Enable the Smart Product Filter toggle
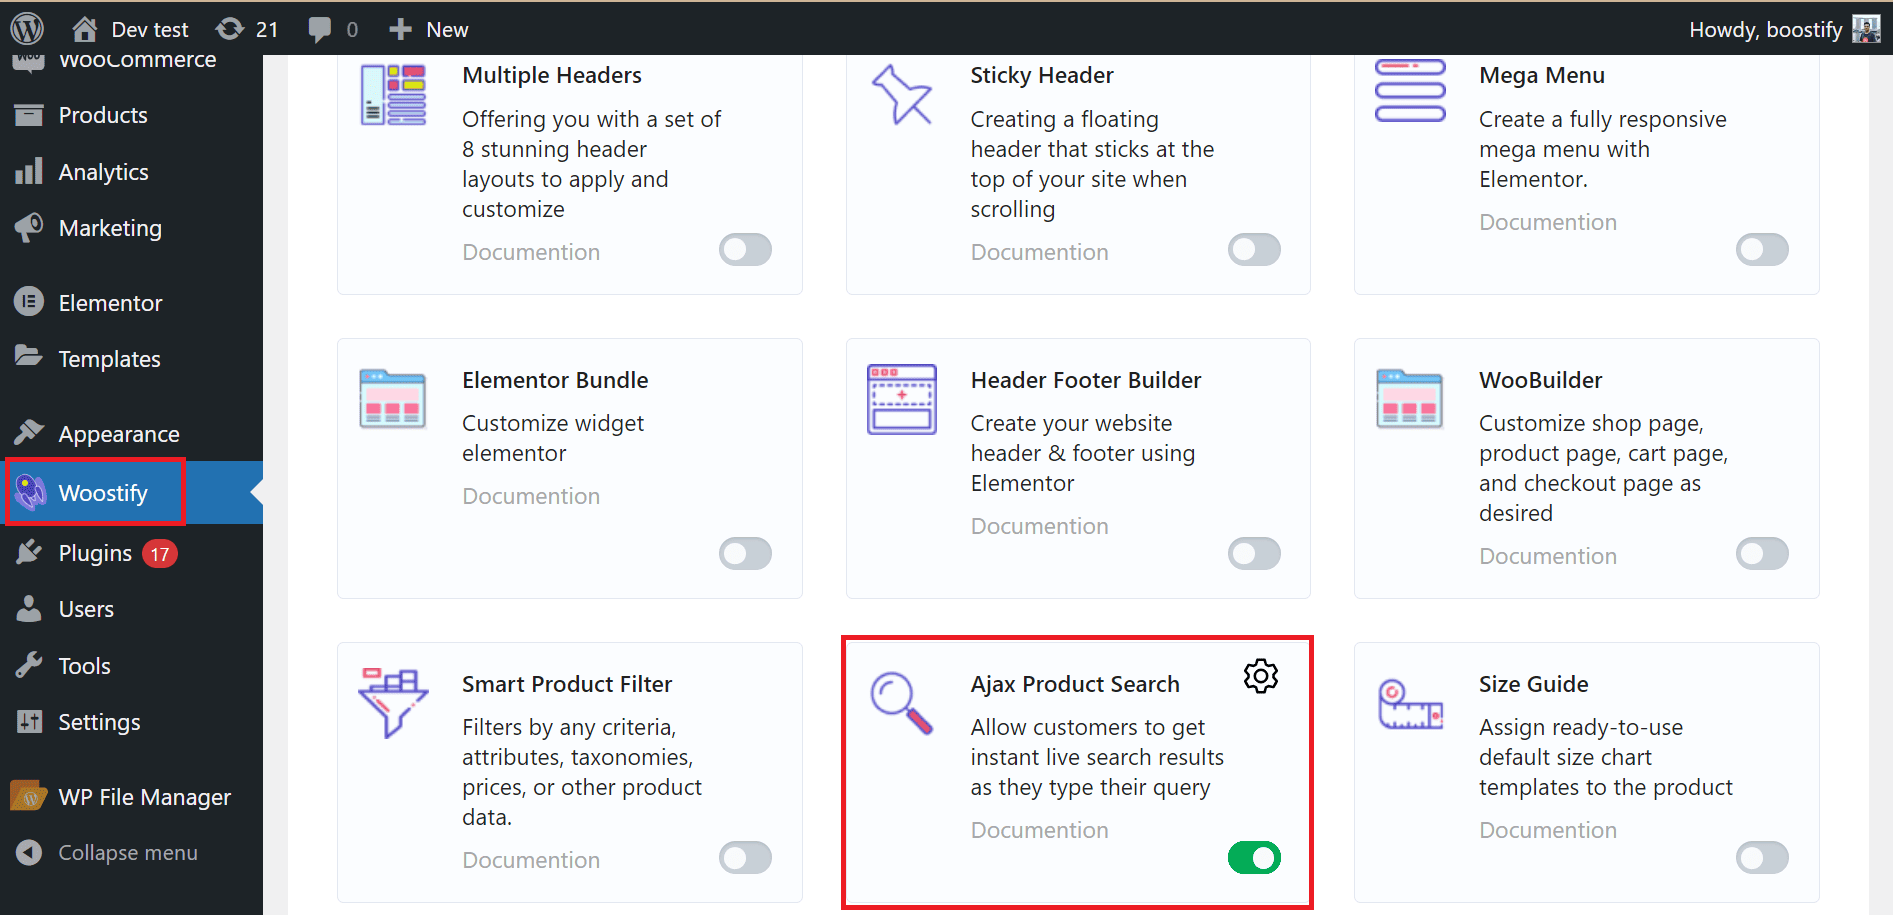The image size is (1893, 915). (x=745, y=858)
